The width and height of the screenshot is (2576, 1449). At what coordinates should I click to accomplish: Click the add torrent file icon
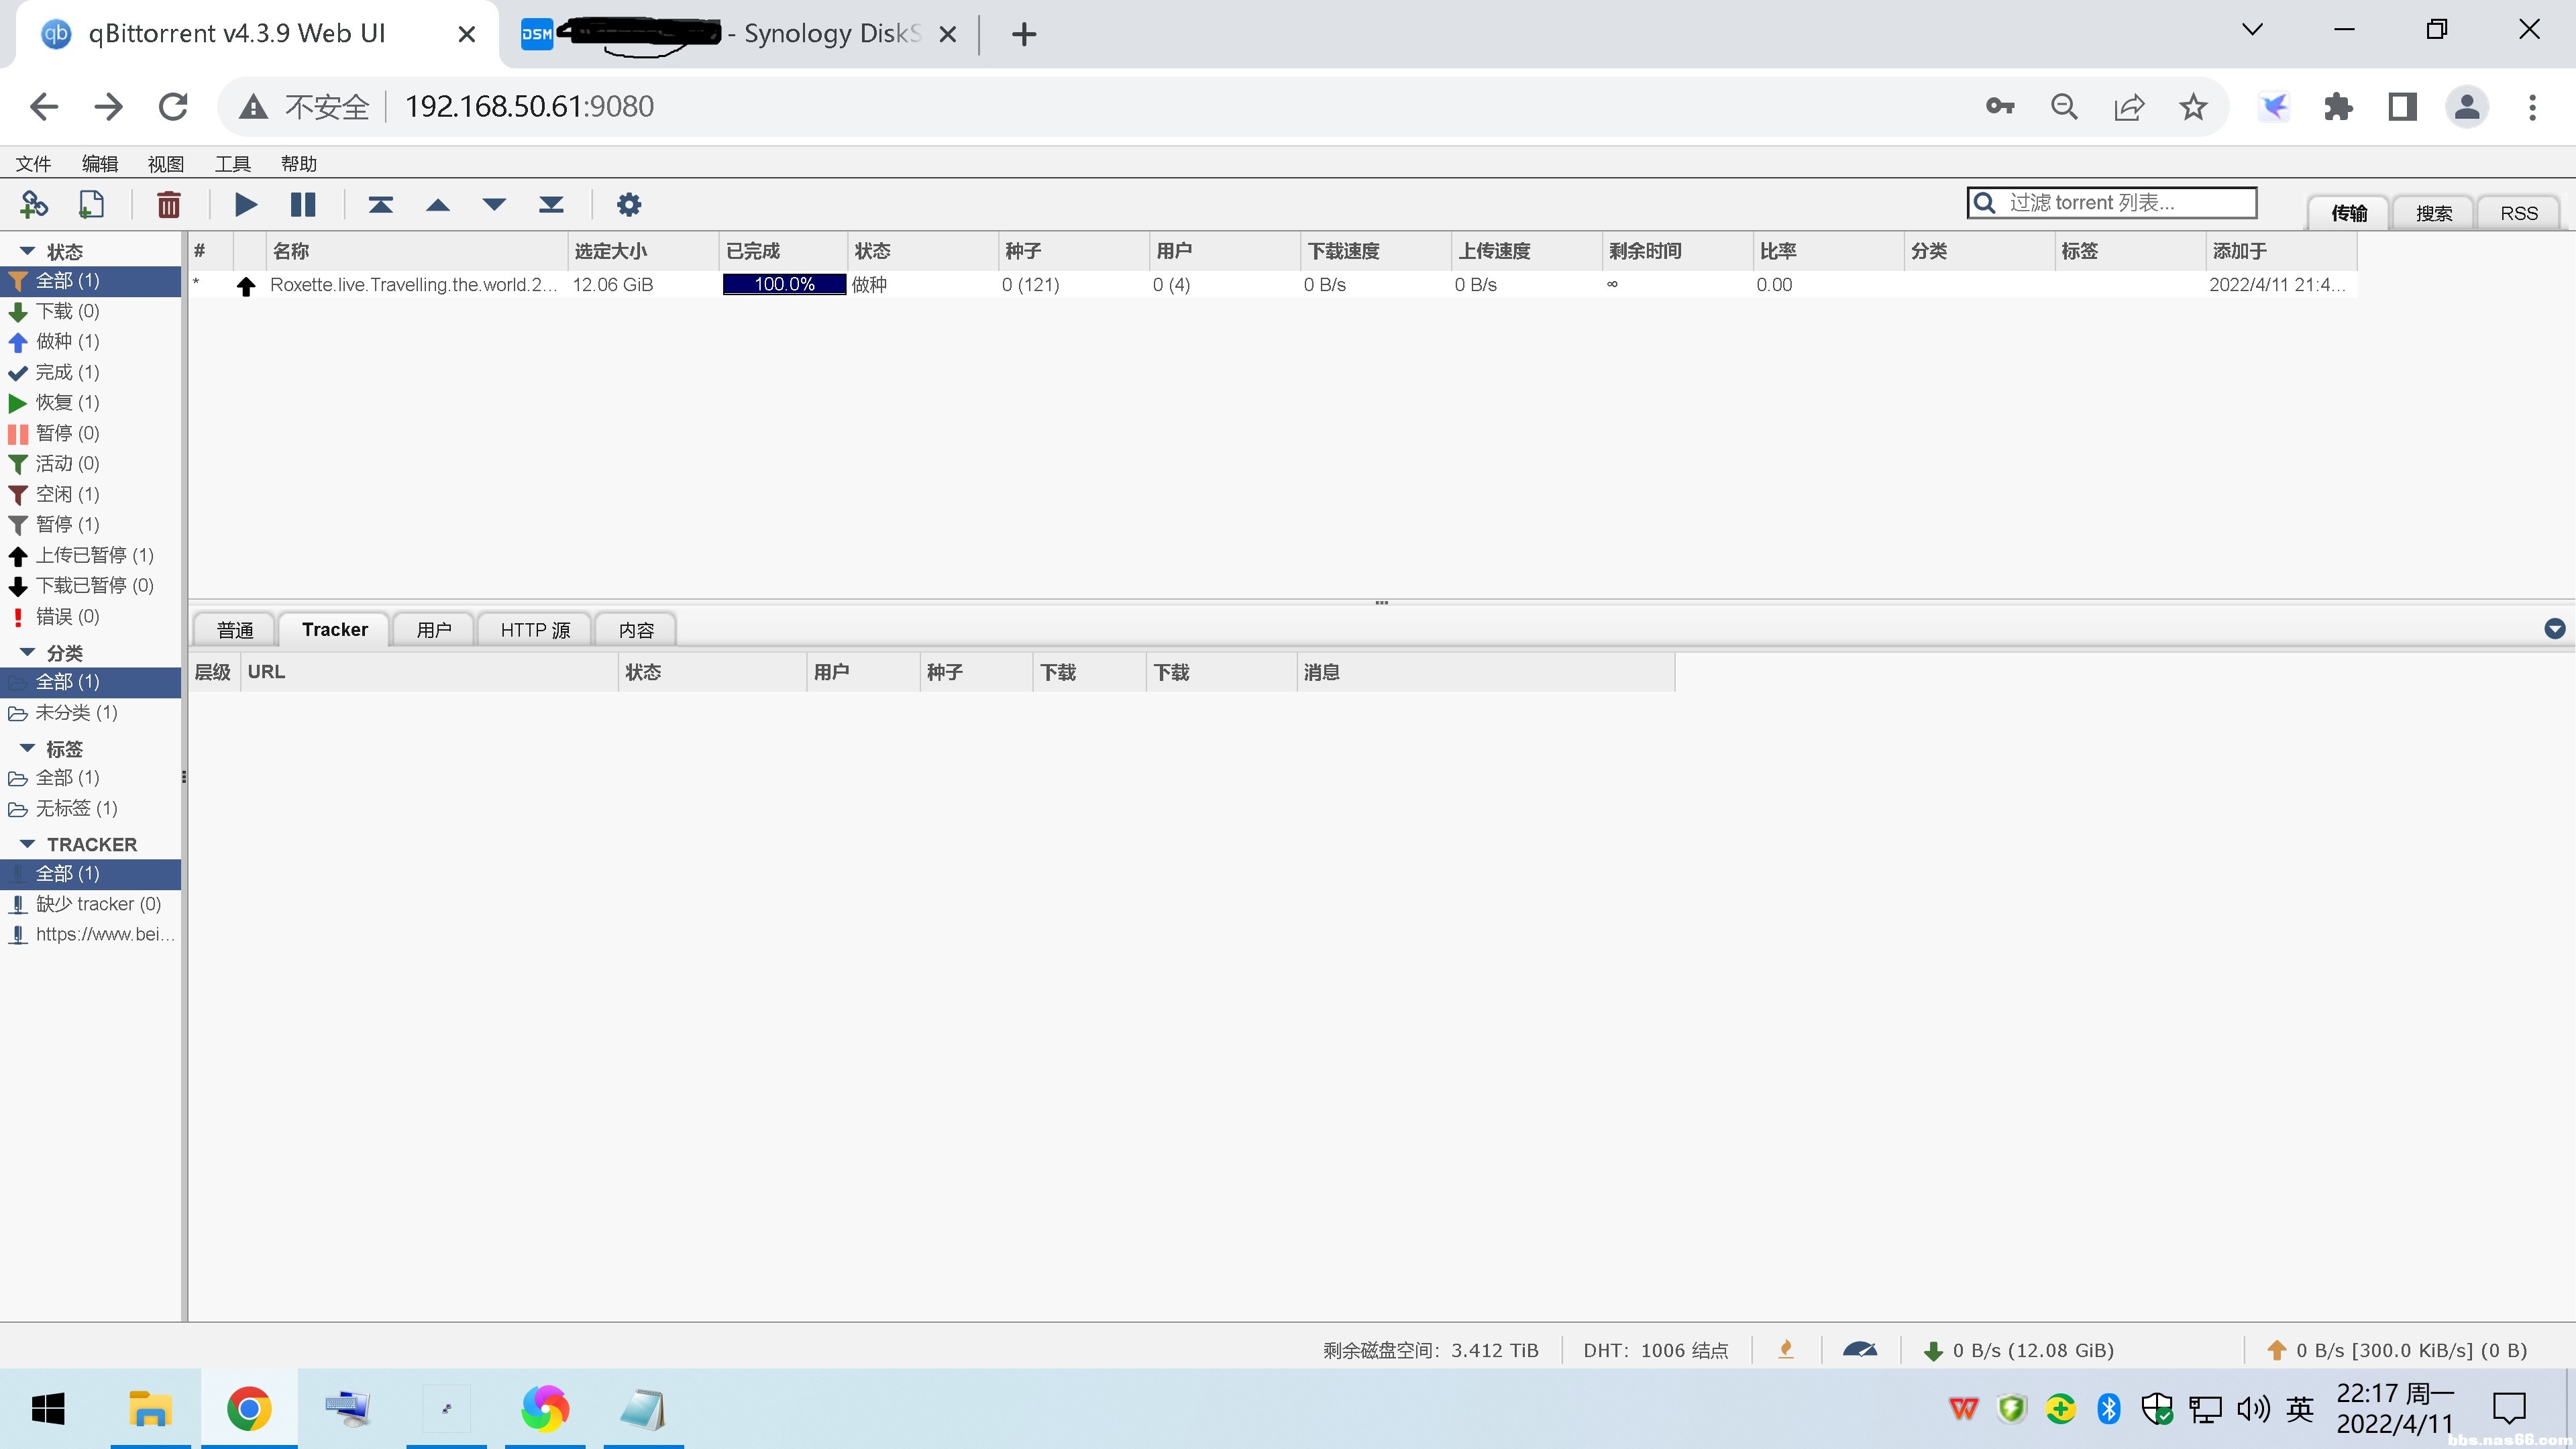pyautogui.click(x=91, y=204)
